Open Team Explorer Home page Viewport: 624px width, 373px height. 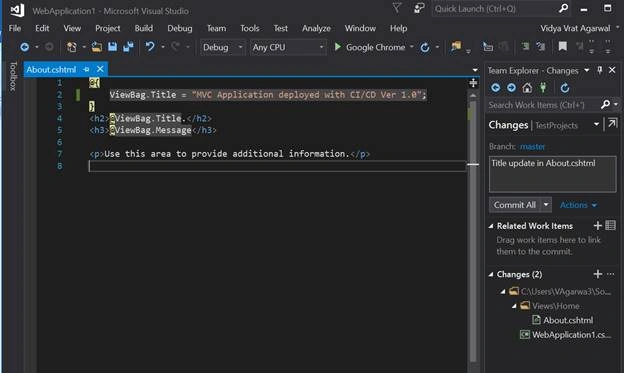[x=527, y=88]
